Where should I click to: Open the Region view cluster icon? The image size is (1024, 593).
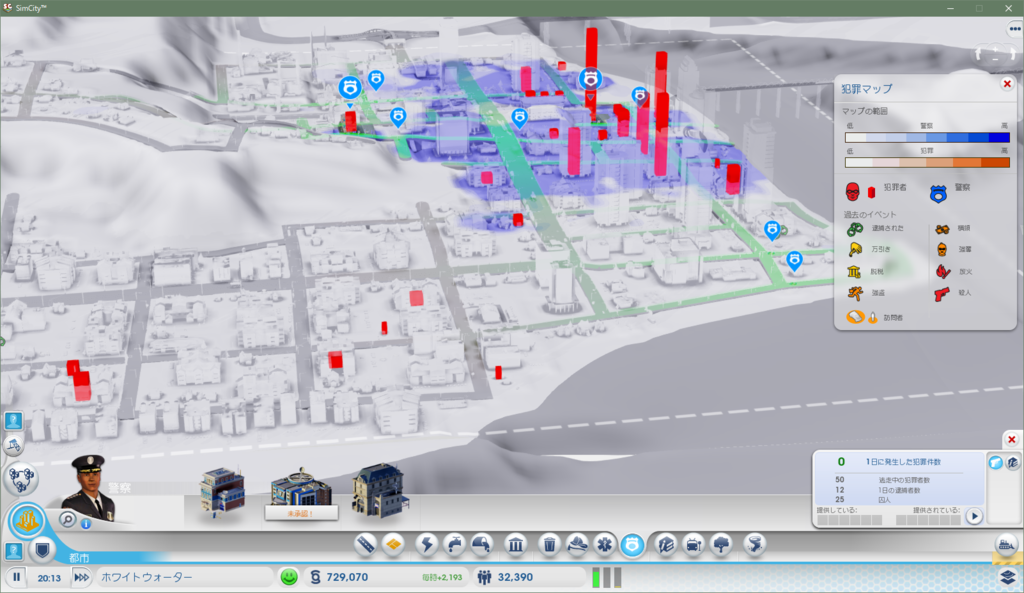21,479
